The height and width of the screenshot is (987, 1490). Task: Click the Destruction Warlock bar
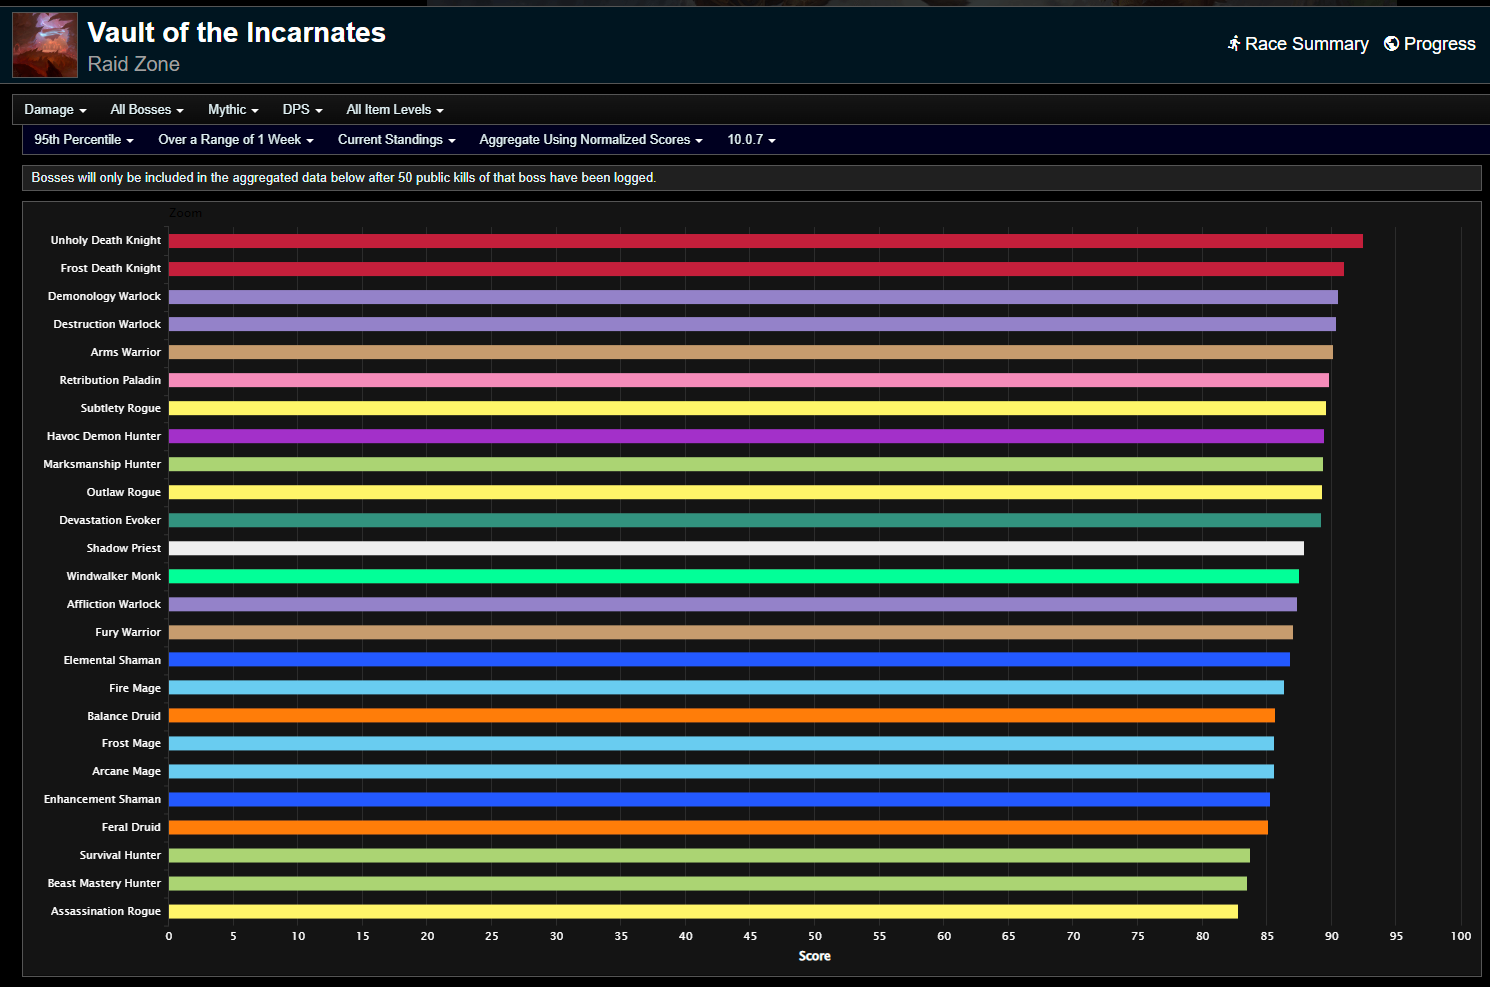752,324
